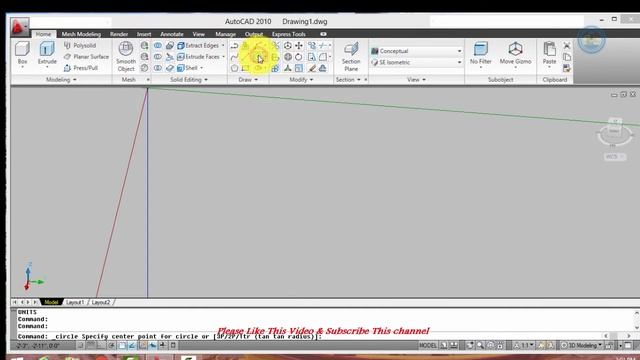Click the annotation scale 1:1 button

point(525,345)
